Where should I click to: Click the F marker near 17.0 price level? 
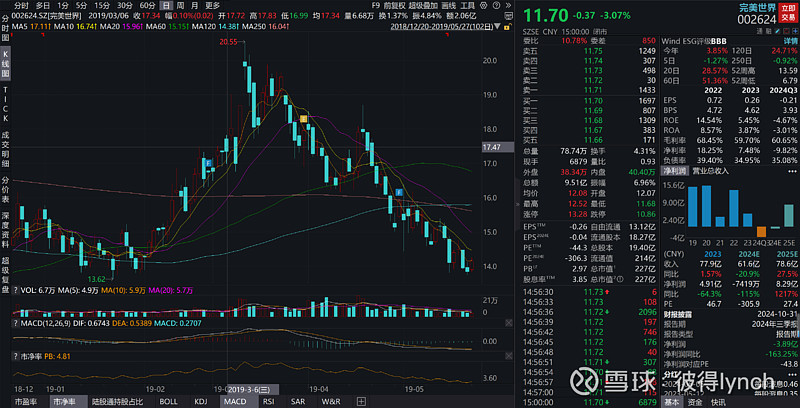pos(209,163)
